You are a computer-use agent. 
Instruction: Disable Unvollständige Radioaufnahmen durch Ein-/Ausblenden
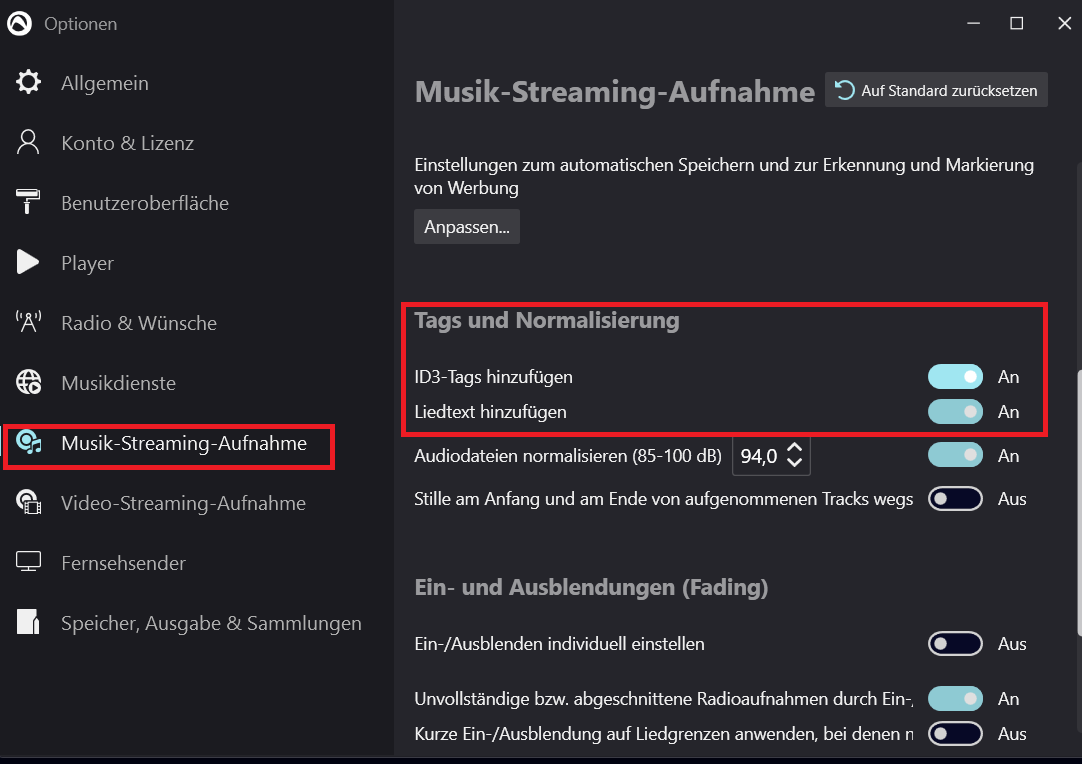coord(955,698)
